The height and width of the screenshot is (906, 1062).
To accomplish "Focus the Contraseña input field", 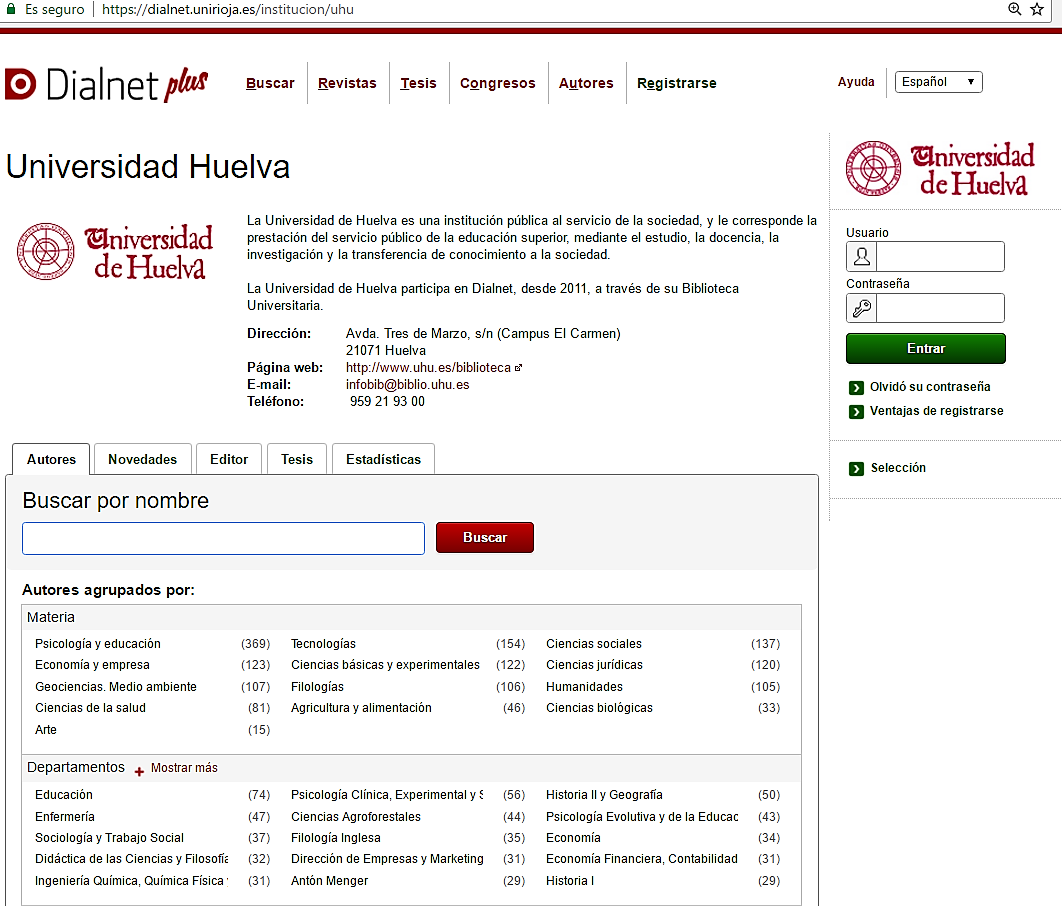I will (x=940, y=308).
